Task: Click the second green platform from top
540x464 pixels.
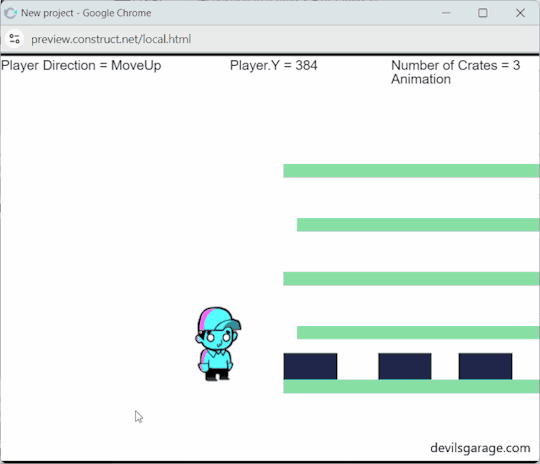Action: (418, 225)
